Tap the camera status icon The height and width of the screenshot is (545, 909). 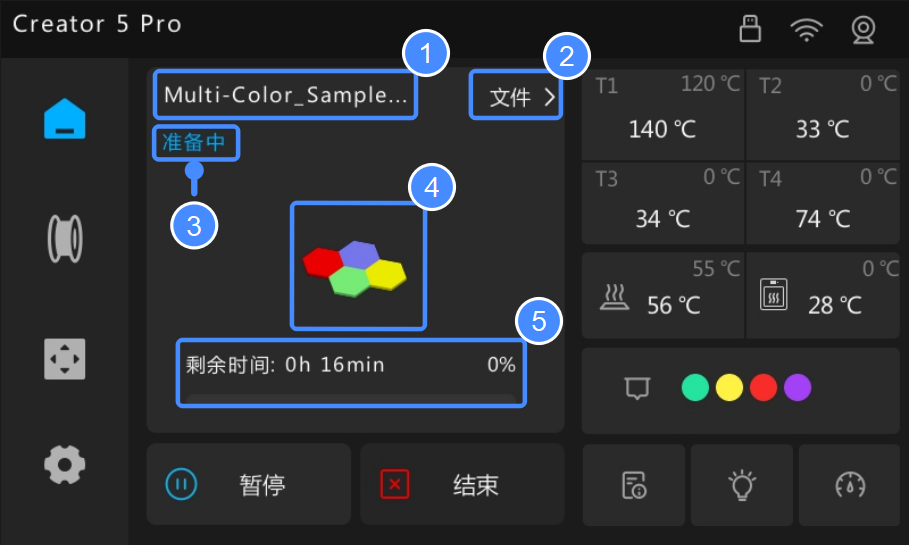coord(863,30)
